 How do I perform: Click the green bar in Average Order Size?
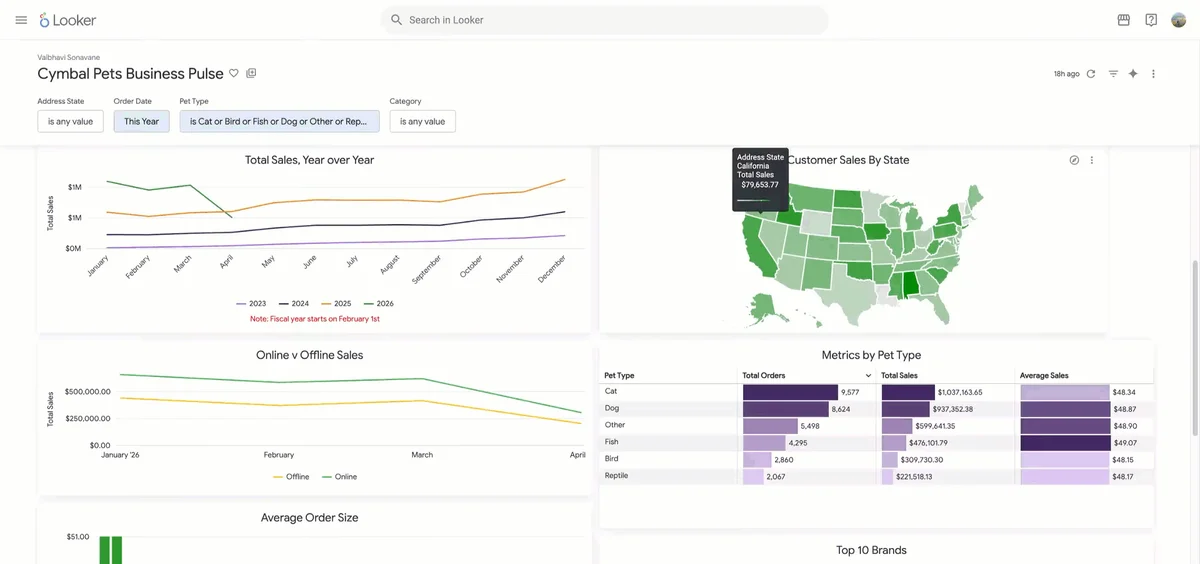pos(110,550)
